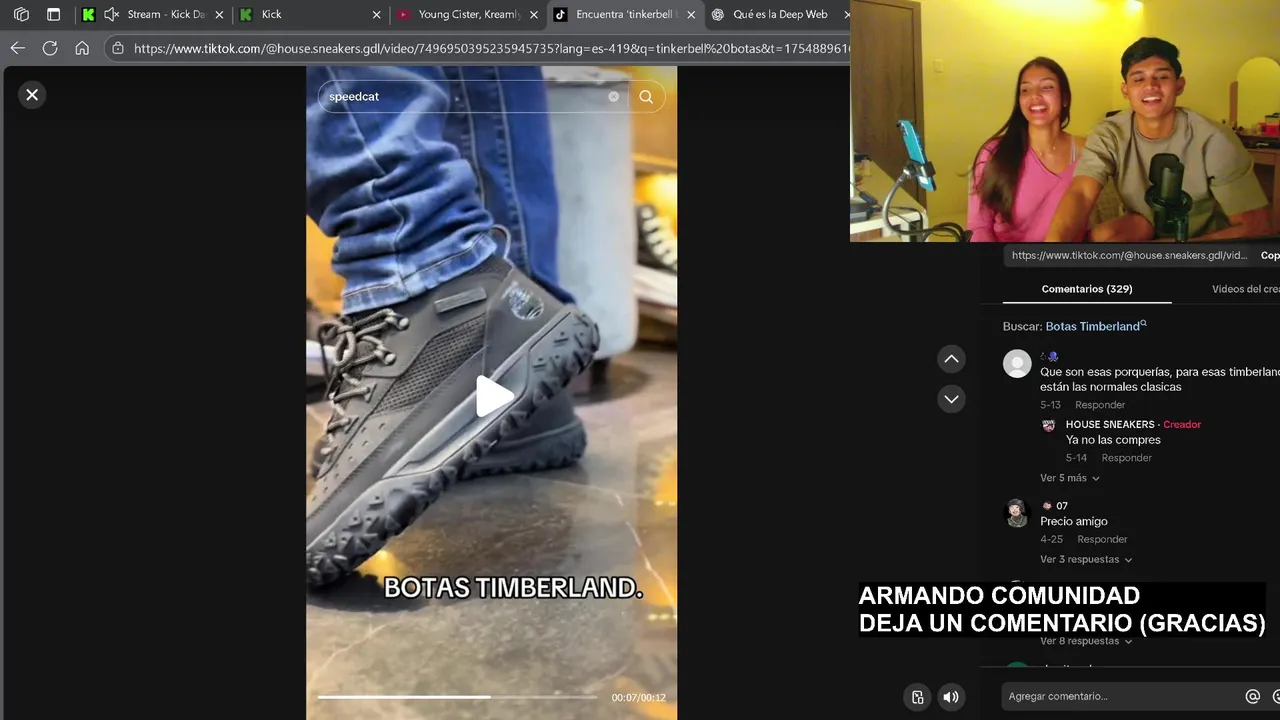Image resolution: width=1280 pixels, height=720 pixels.
Task: Go to previous video with up arrow
Action: pyautogui.click(x=951, y=359)
